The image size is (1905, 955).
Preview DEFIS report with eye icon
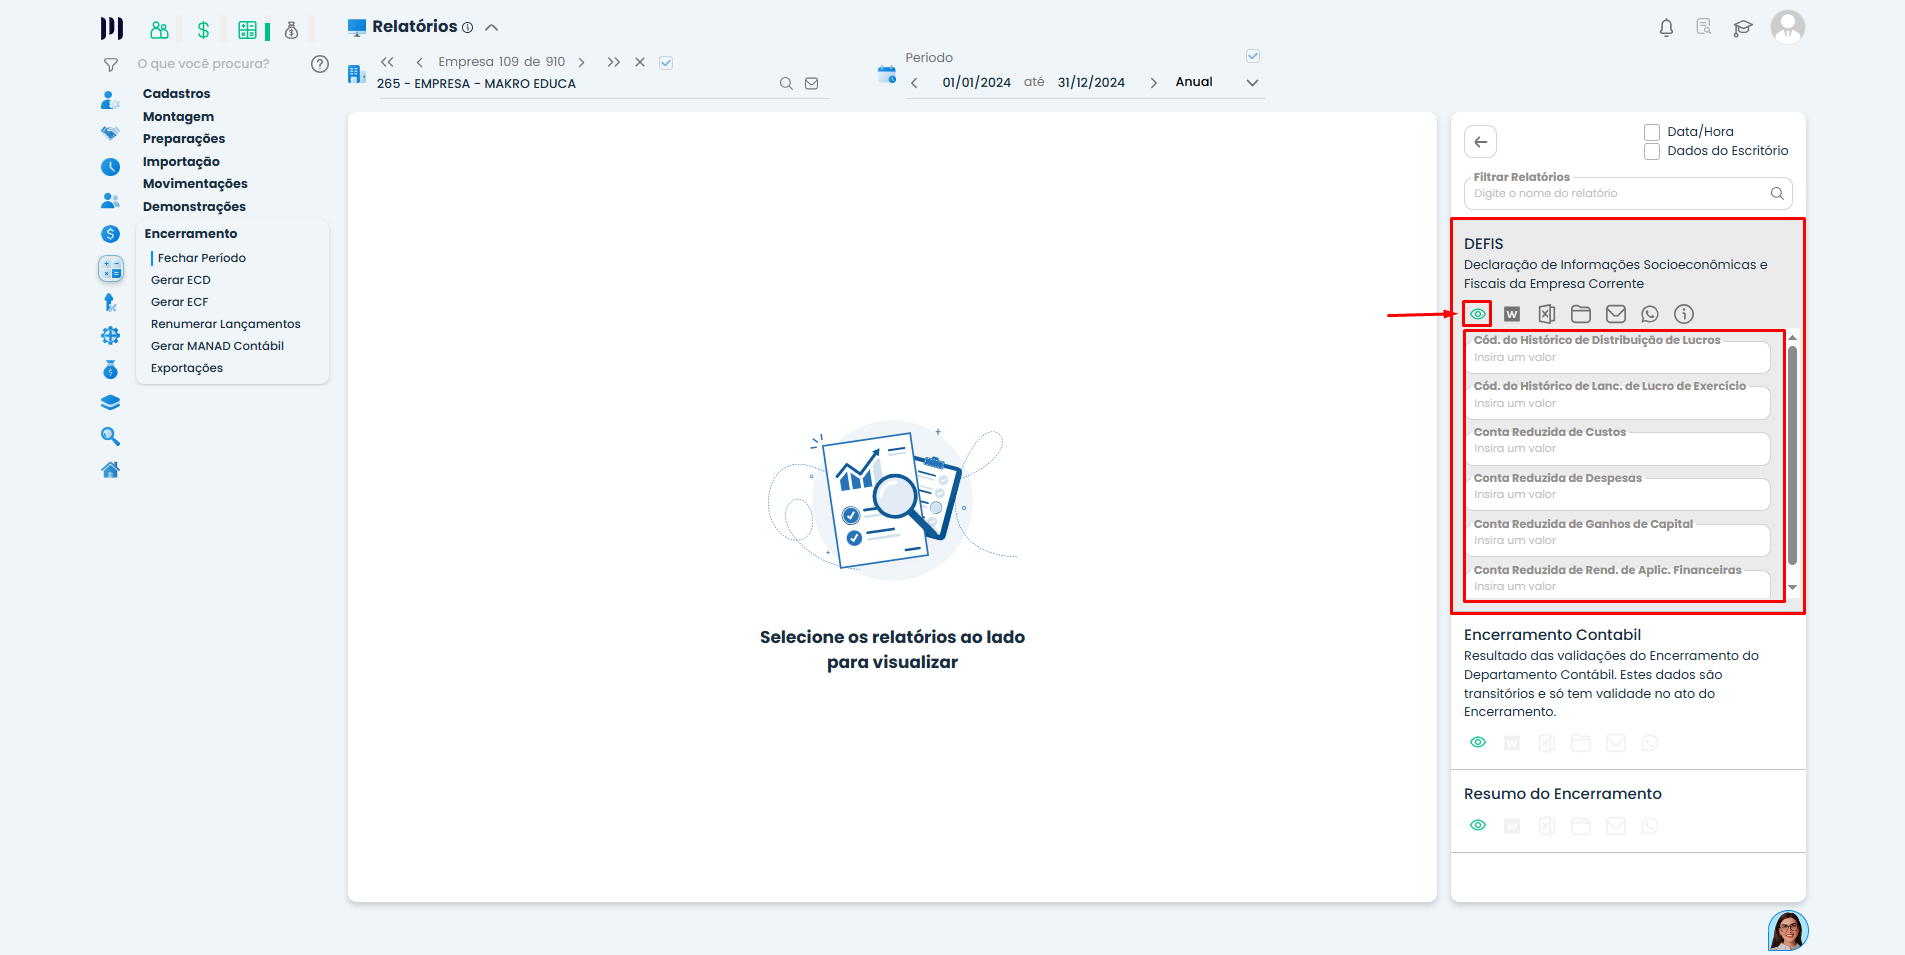coord(1478,314)
